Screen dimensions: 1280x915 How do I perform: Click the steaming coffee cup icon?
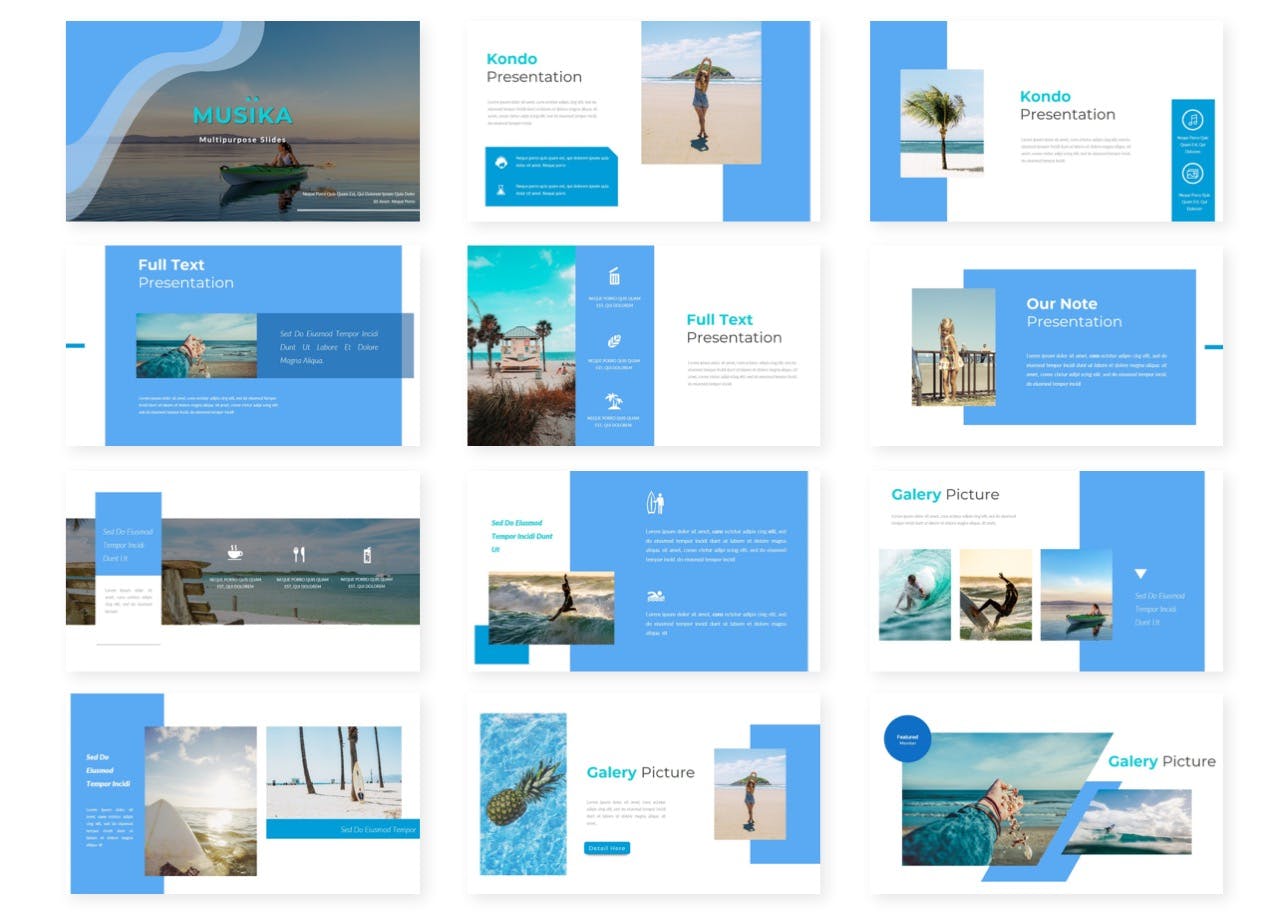pos(234,552)
